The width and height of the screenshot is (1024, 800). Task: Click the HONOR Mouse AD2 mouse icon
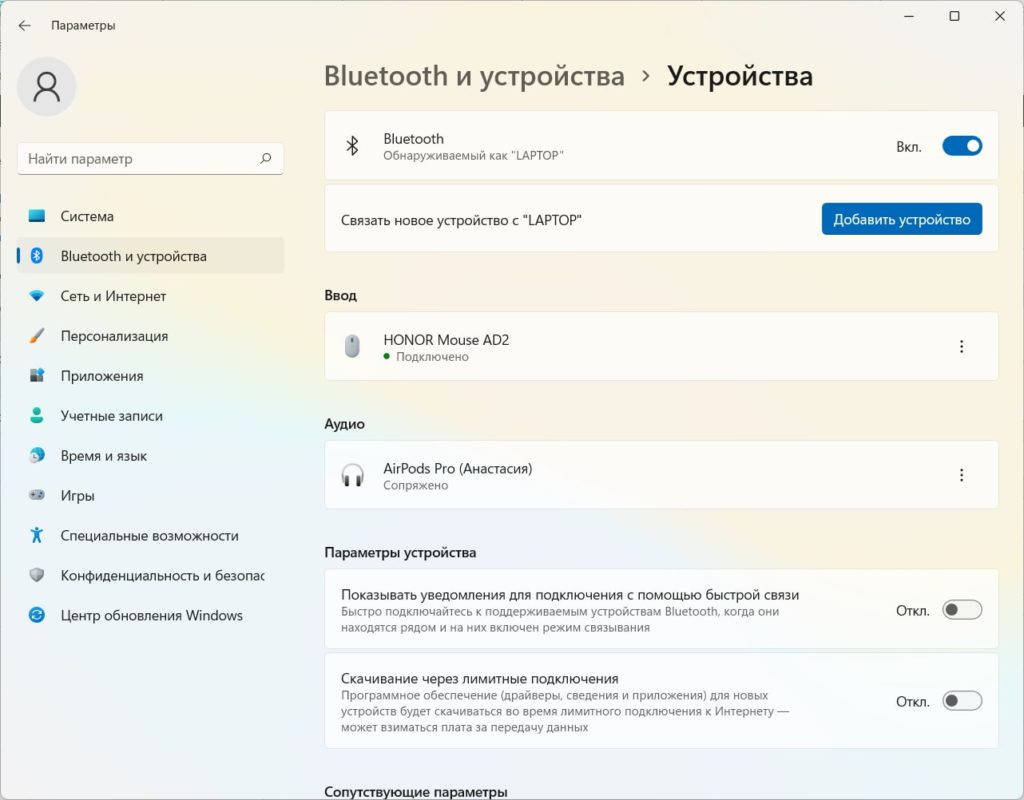pos(352,346)
